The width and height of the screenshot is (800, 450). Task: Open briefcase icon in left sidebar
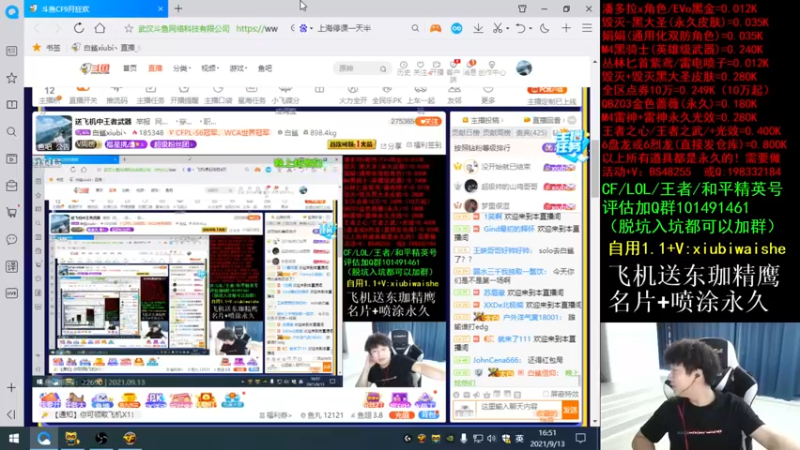[x=11, y=185]
